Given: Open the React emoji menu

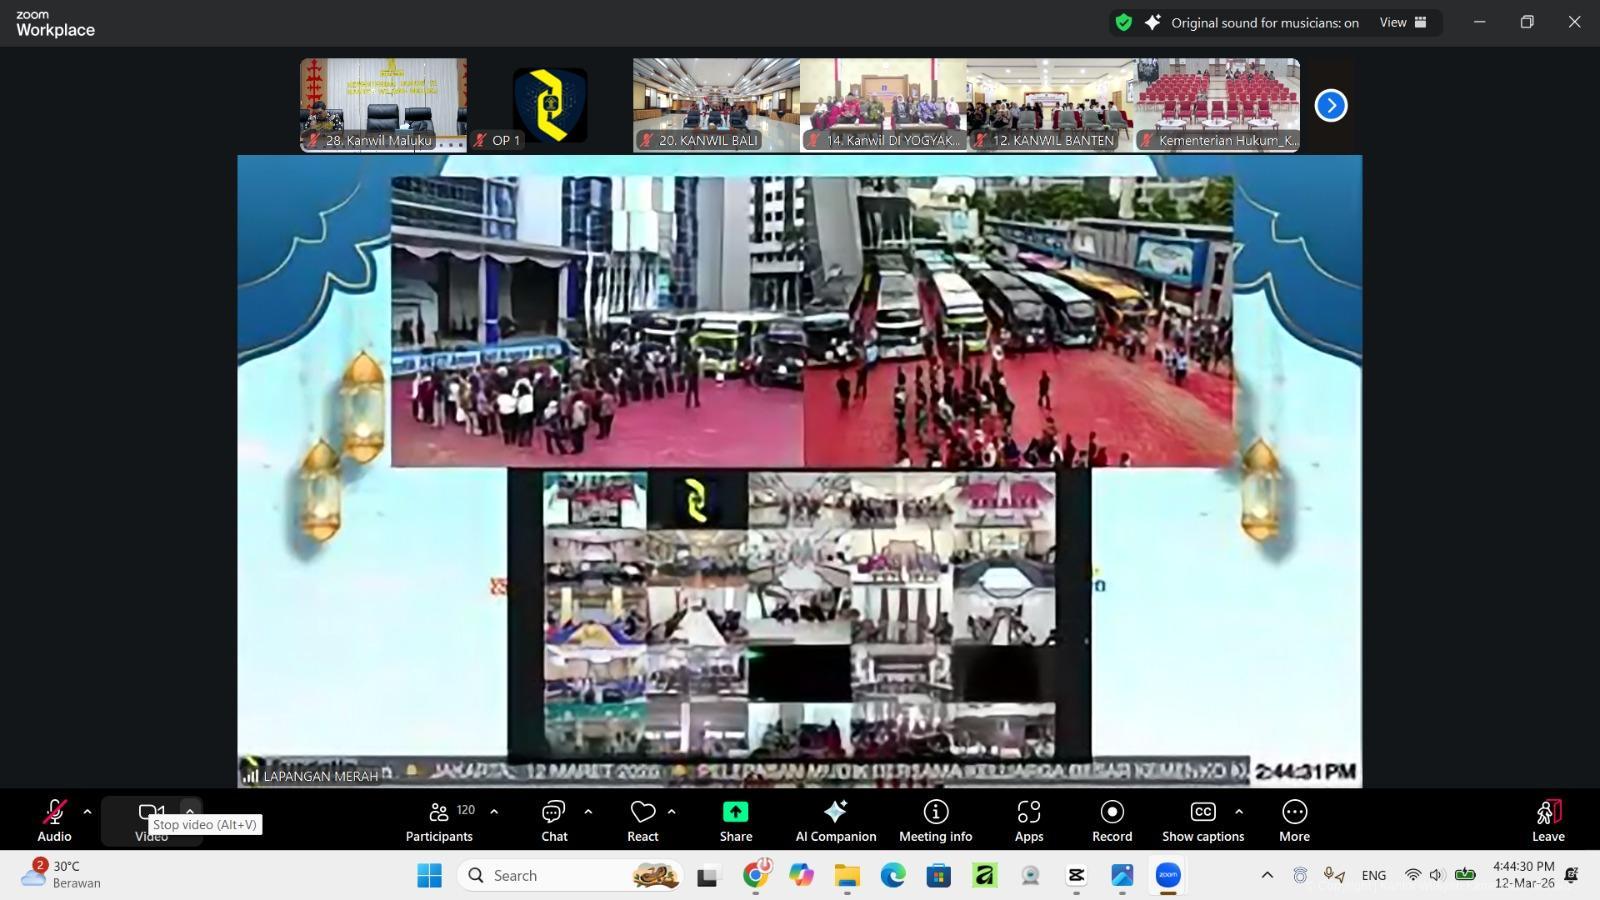Looking at the screenshot, I should pos(643,820).
